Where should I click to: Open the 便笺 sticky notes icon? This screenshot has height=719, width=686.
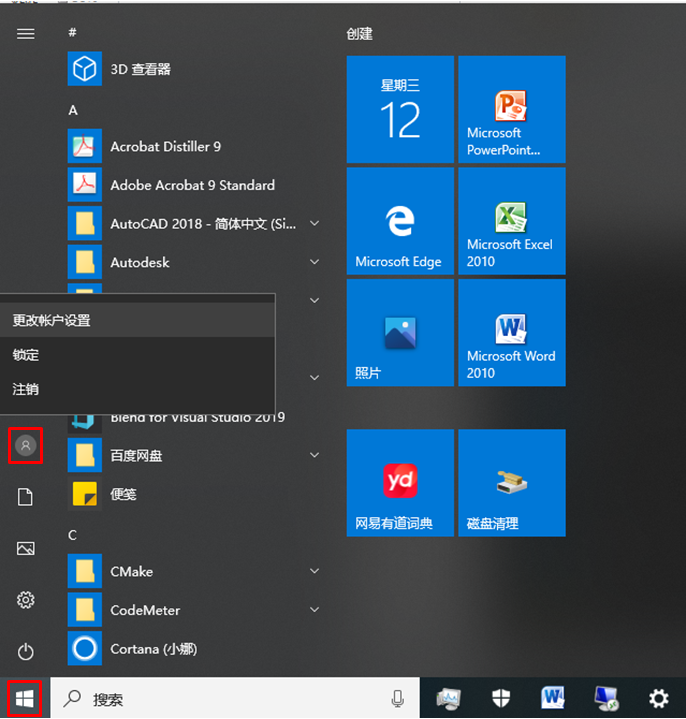pyautogui.click(x=85, y=494)
